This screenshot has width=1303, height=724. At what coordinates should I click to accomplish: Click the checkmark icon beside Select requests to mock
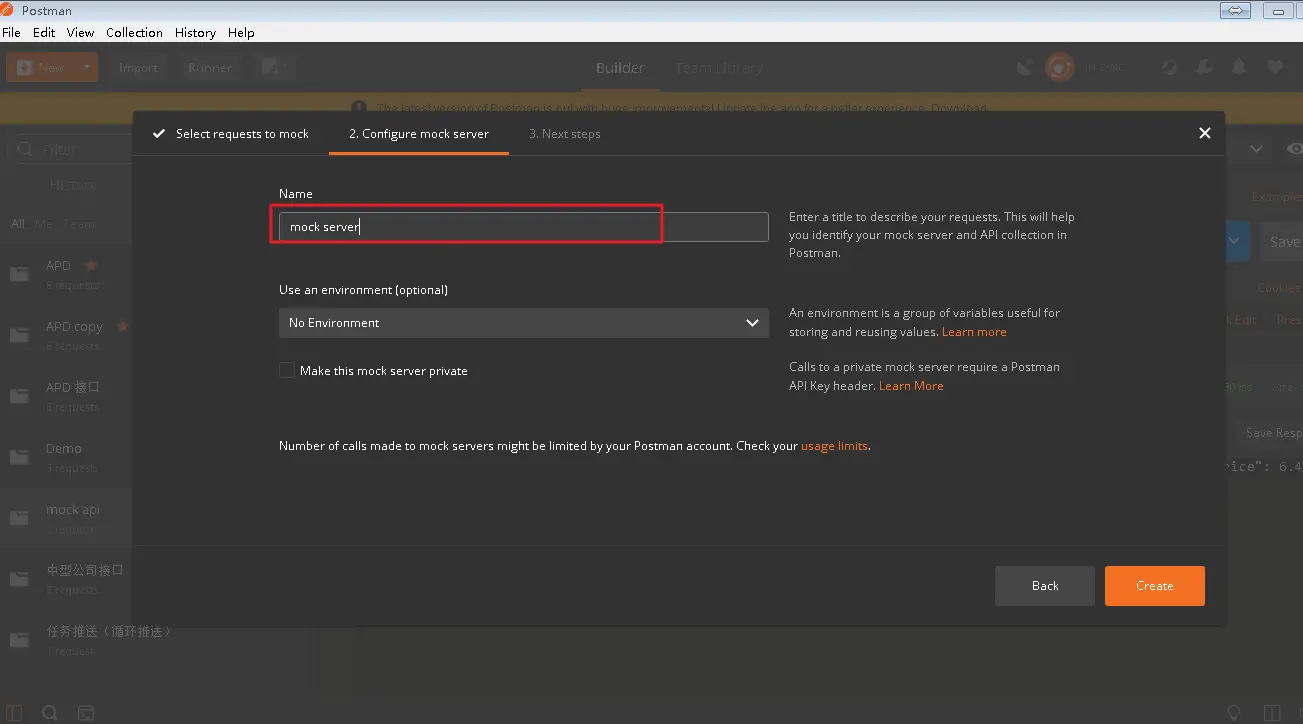pyautogui.click(x=158, y=133)
